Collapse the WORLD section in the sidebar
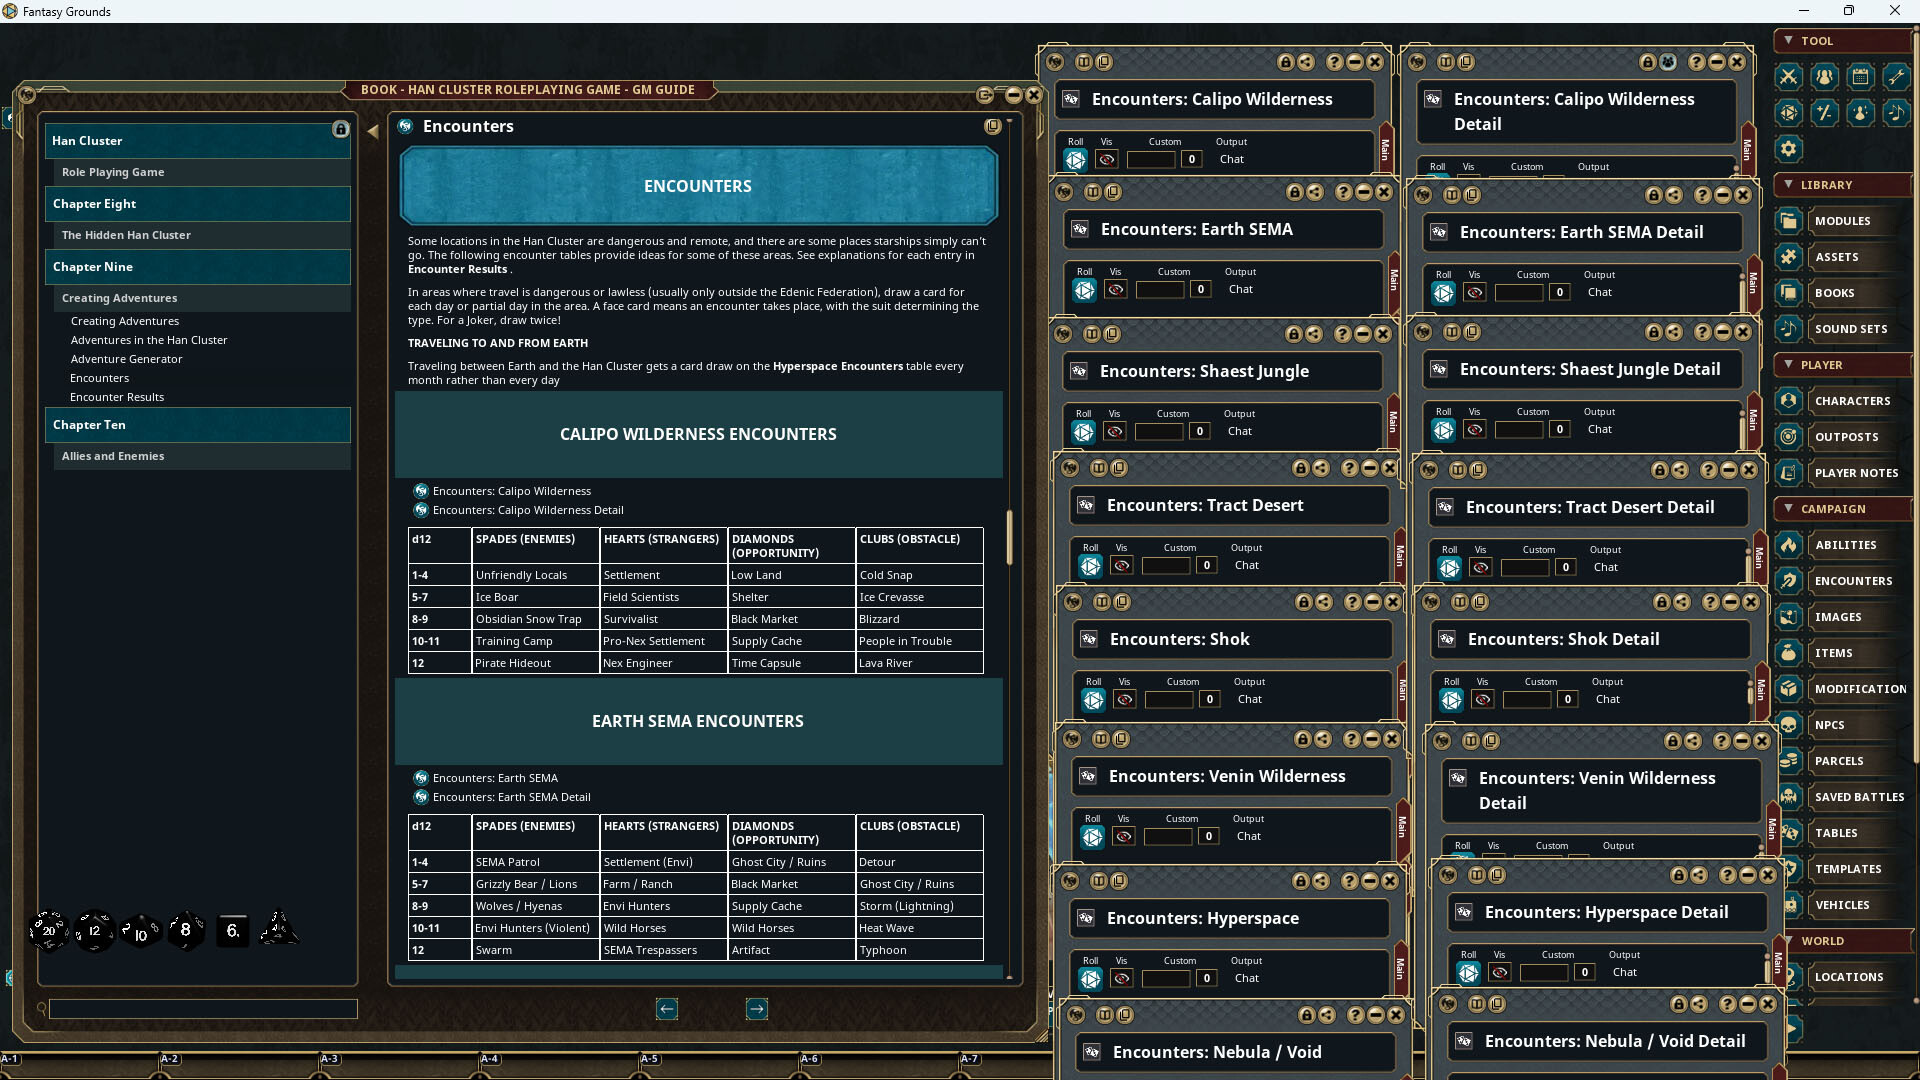The width and height of the screenshot is (1920, 1080). tap(1791, 940)
